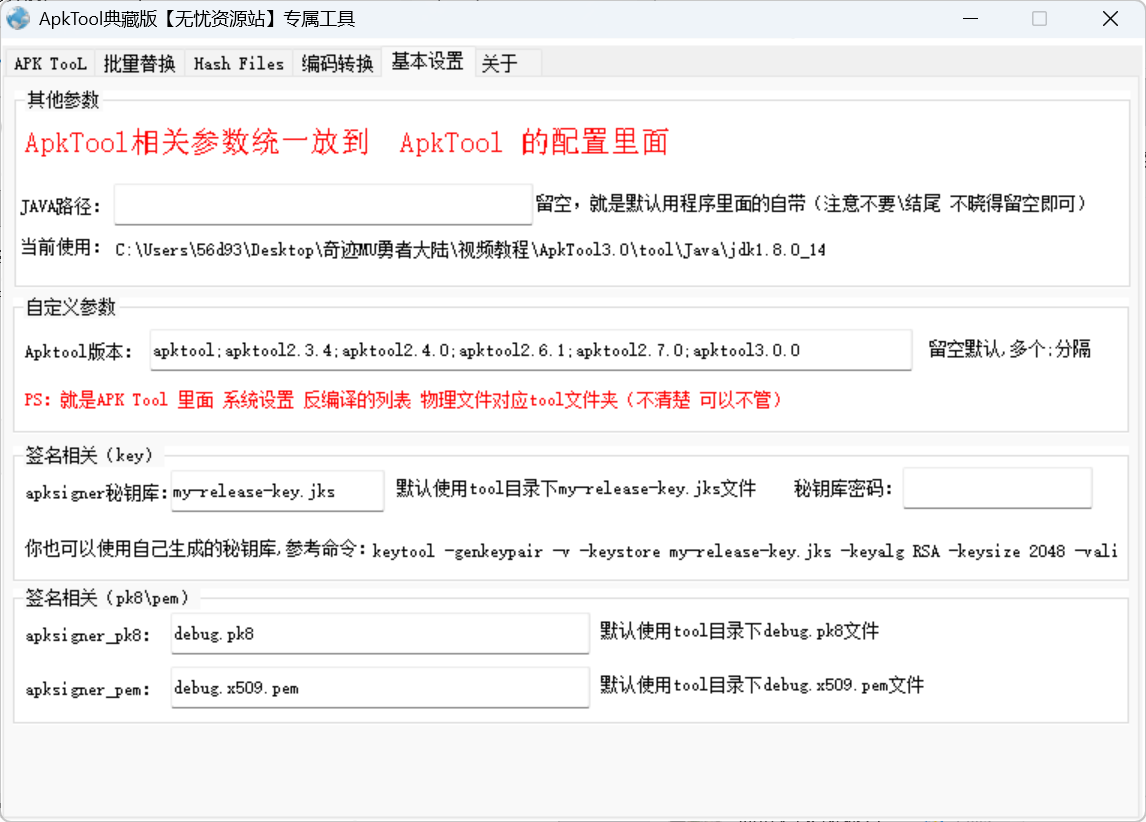1146x822 pixels.
Task: Click the 默认使用tool目录下my-release-key.jks文件 hint
Action: 576,488
